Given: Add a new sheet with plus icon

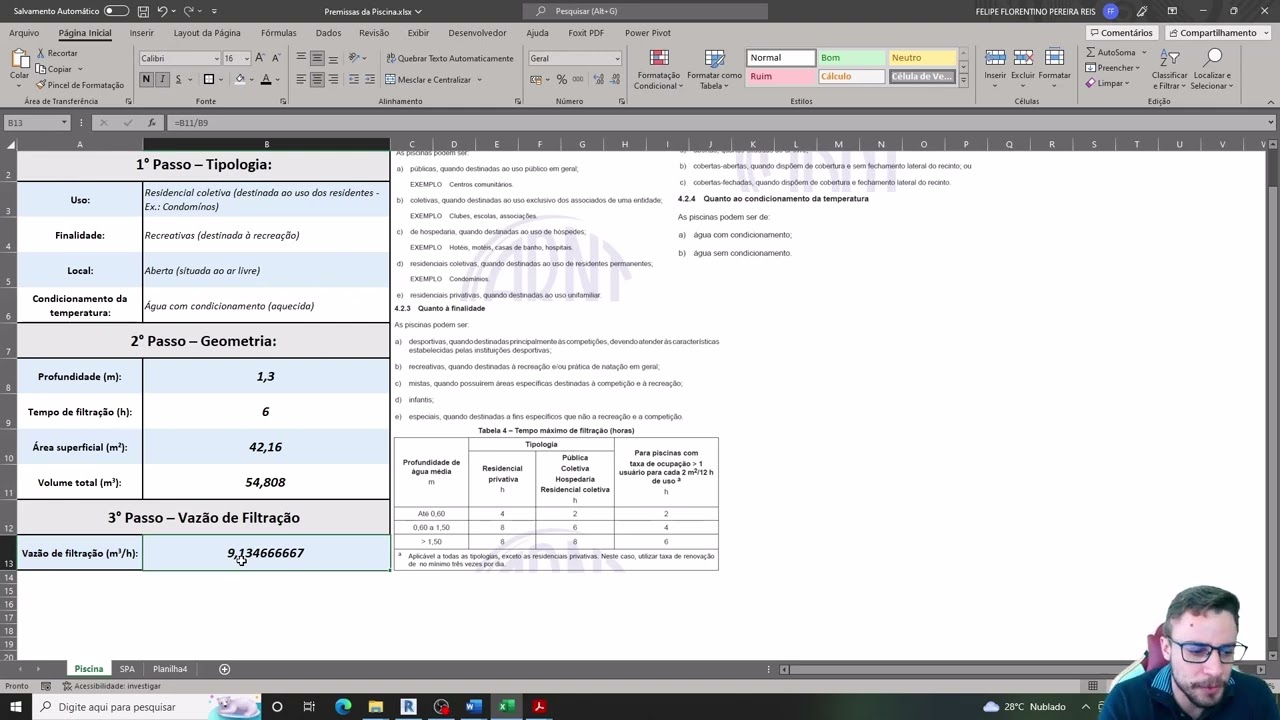Looking at the screenshot, I should (224, 669).
